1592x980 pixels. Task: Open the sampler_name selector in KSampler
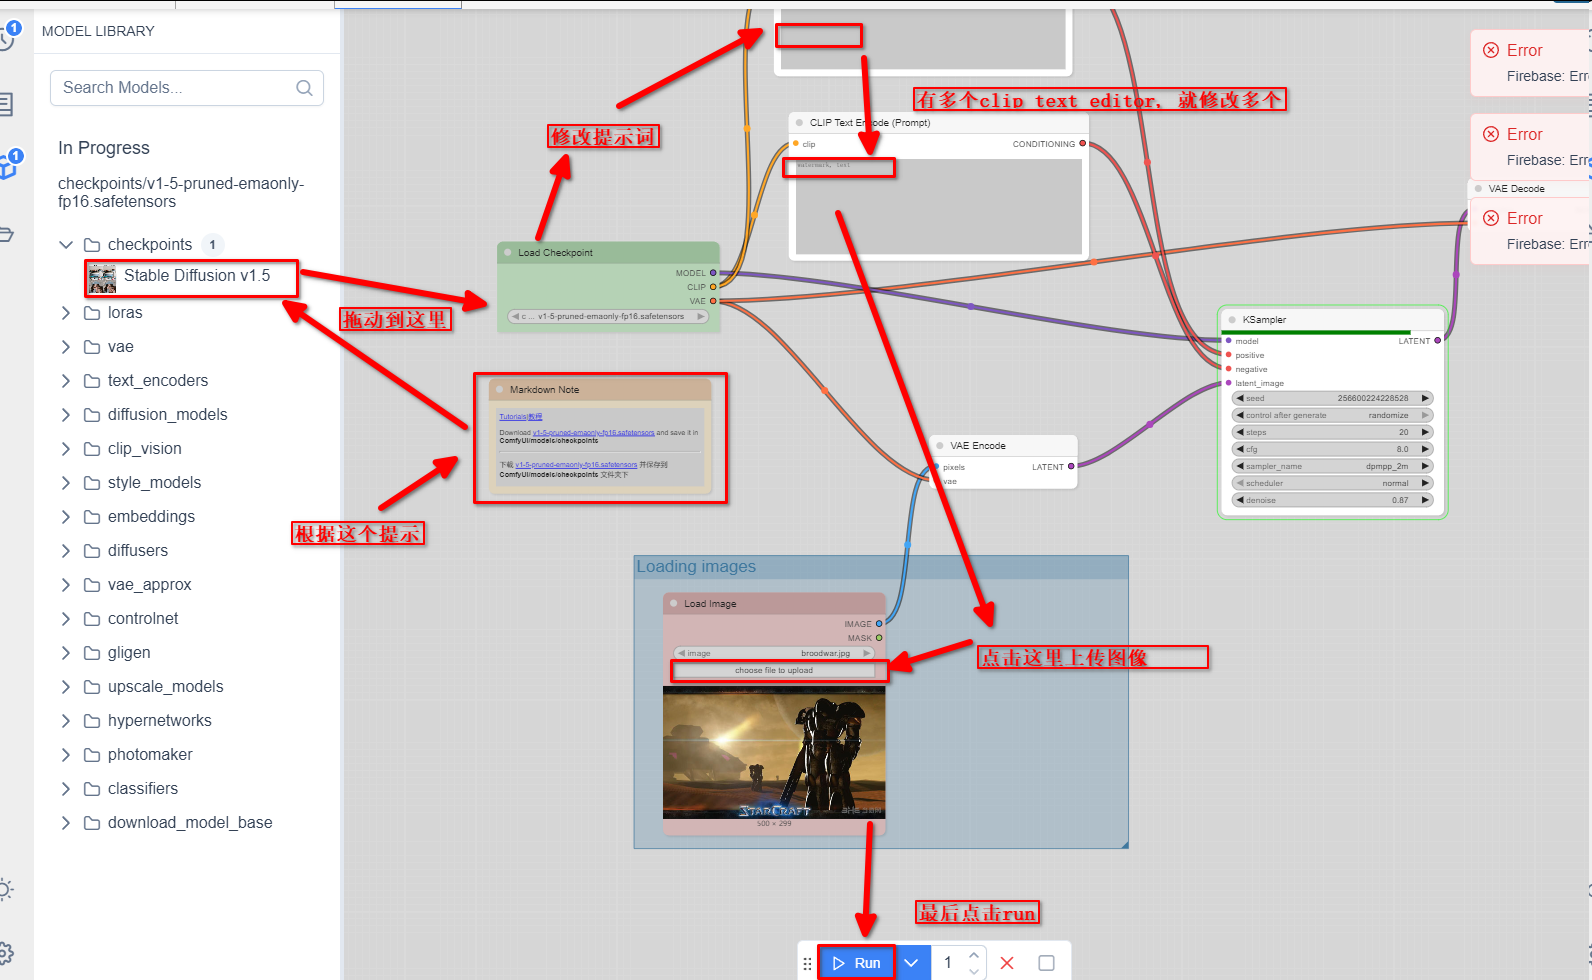coord(1331,466)
